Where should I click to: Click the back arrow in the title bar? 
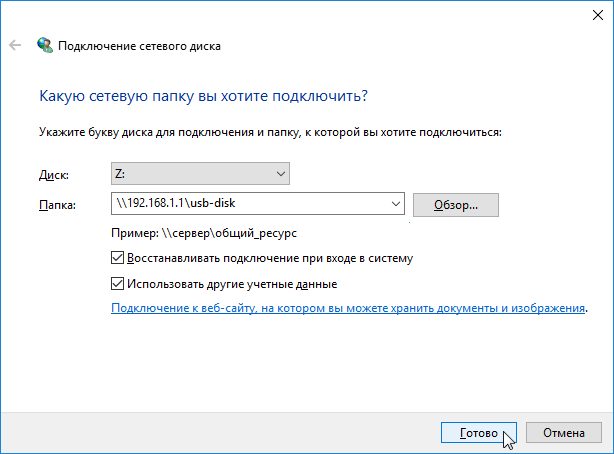15,45
